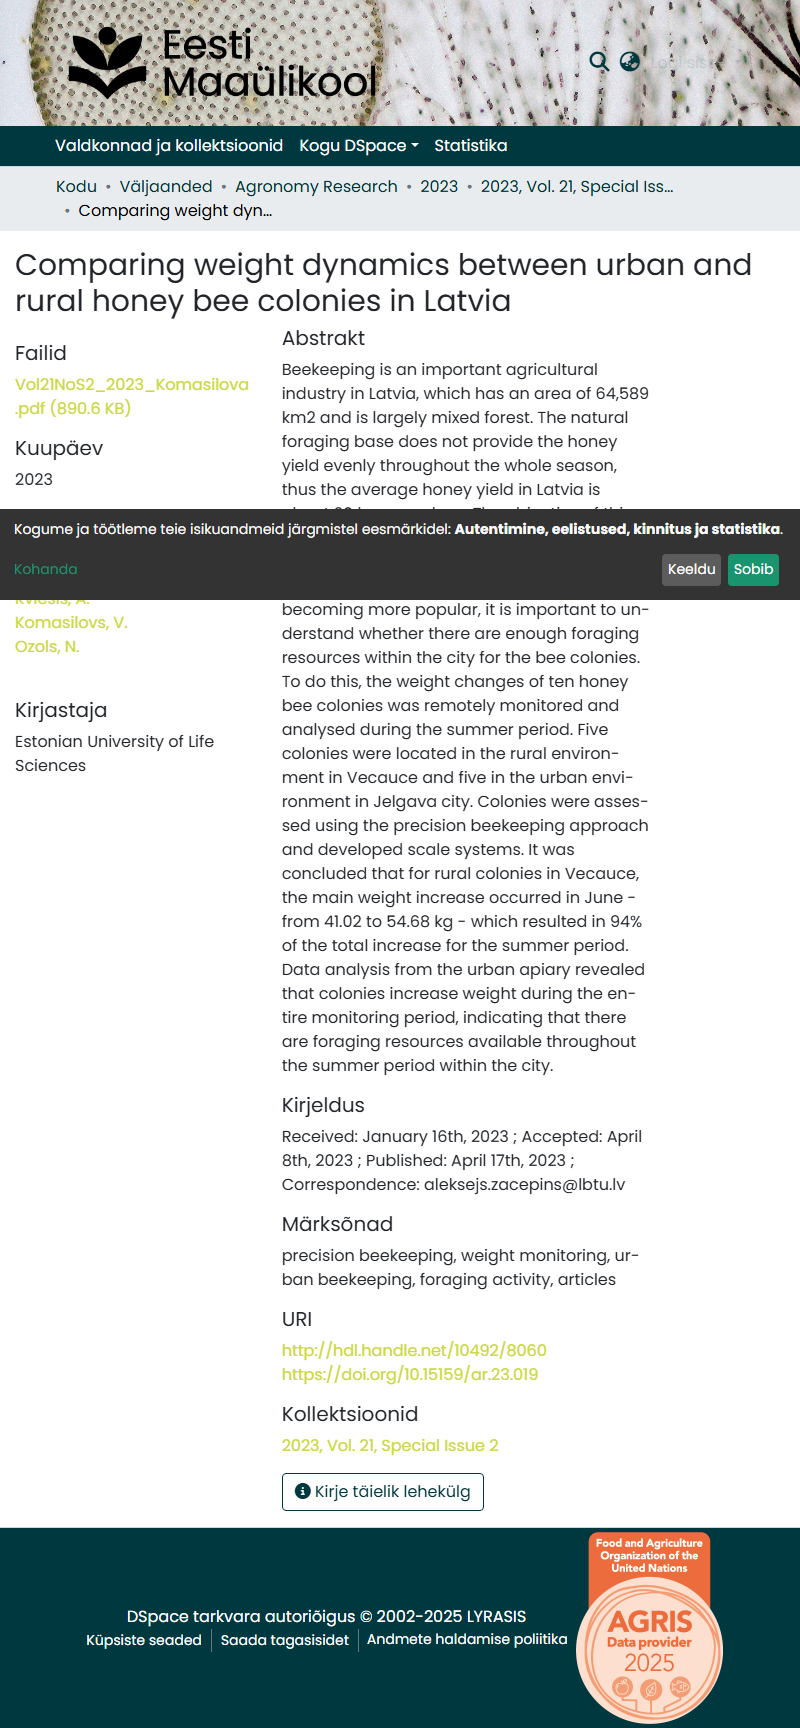Accept cookies with the Sobib button
The image size is (800, 1728).
coord(753,569)
